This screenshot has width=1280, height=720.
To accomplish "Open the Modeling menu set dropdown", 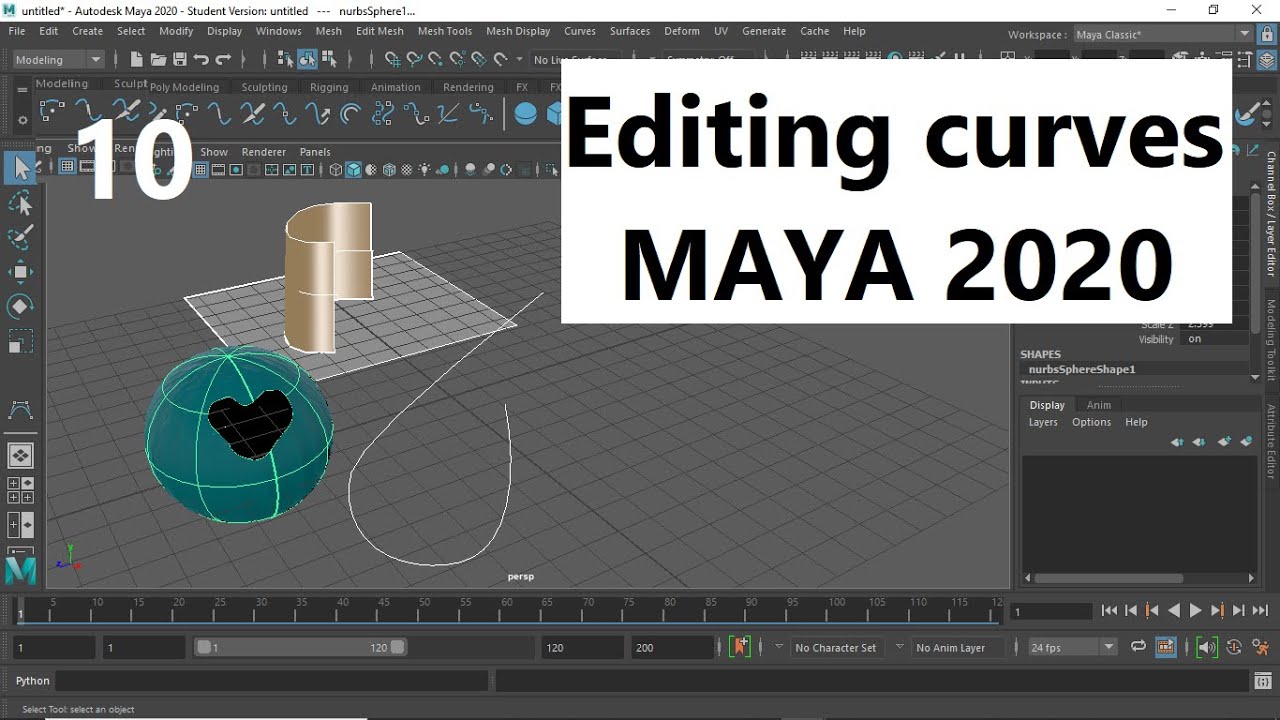I will pyautogui.click(x=58, y=60).
